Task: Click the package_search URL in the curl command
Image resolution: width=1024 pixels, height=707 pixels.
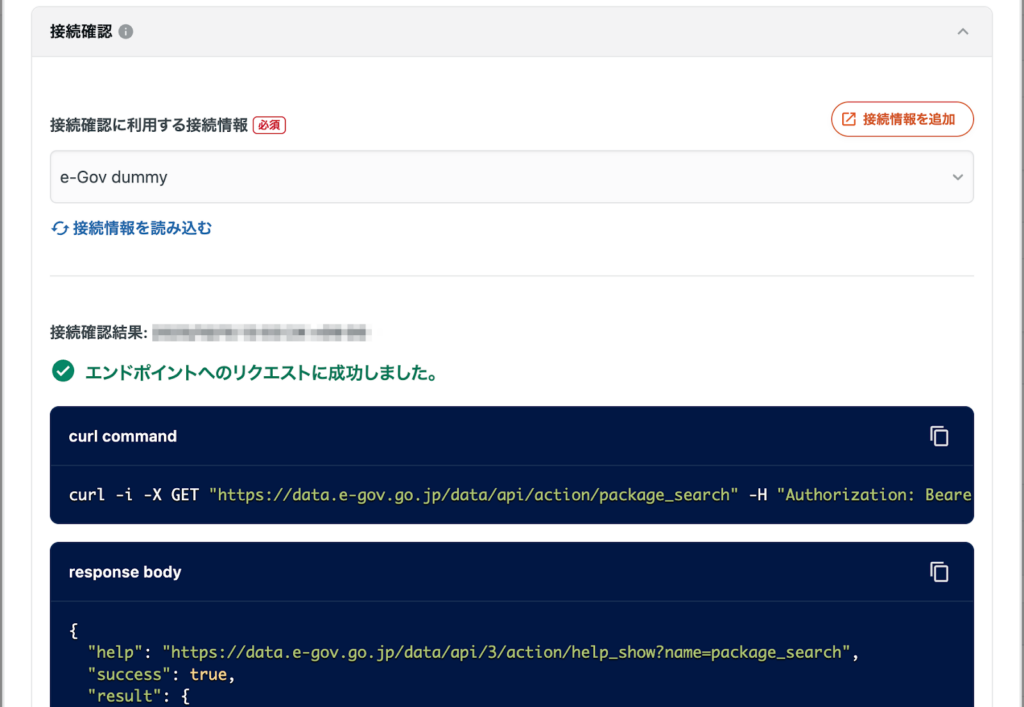Action: point(473,495)
